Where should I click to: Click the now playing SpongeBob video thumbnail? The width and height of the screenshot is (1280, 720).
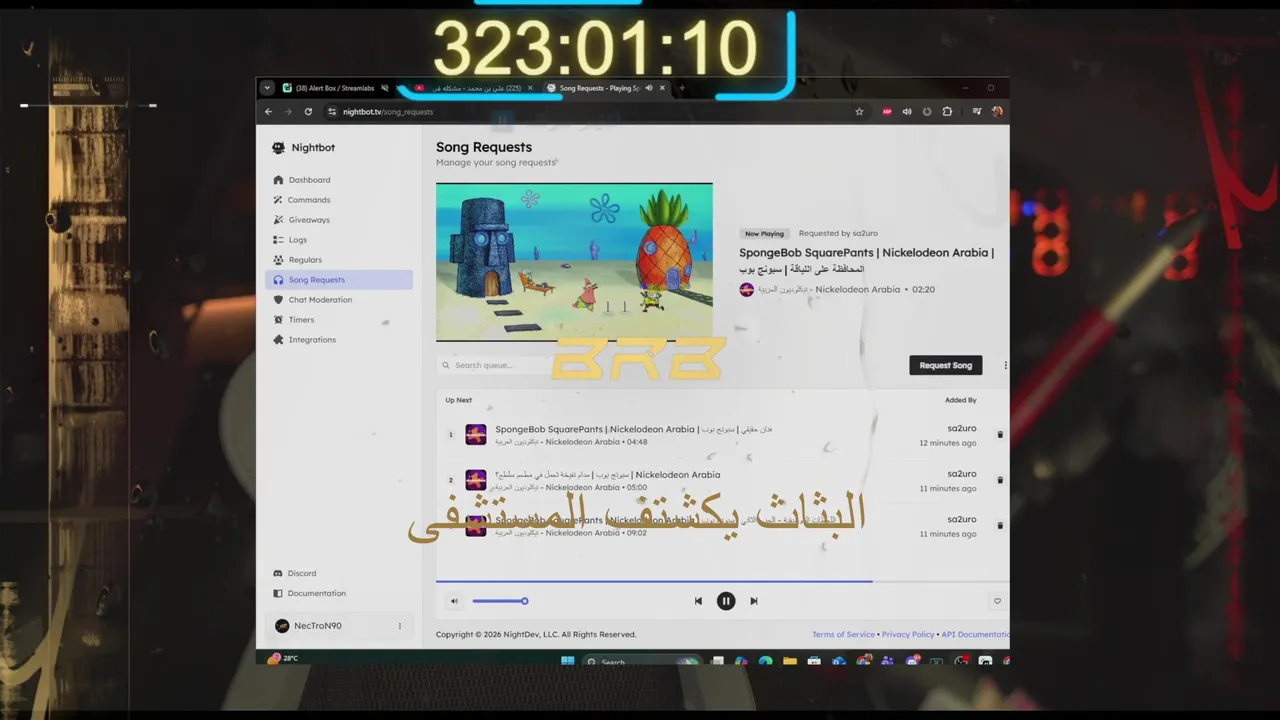click(574, 261)
